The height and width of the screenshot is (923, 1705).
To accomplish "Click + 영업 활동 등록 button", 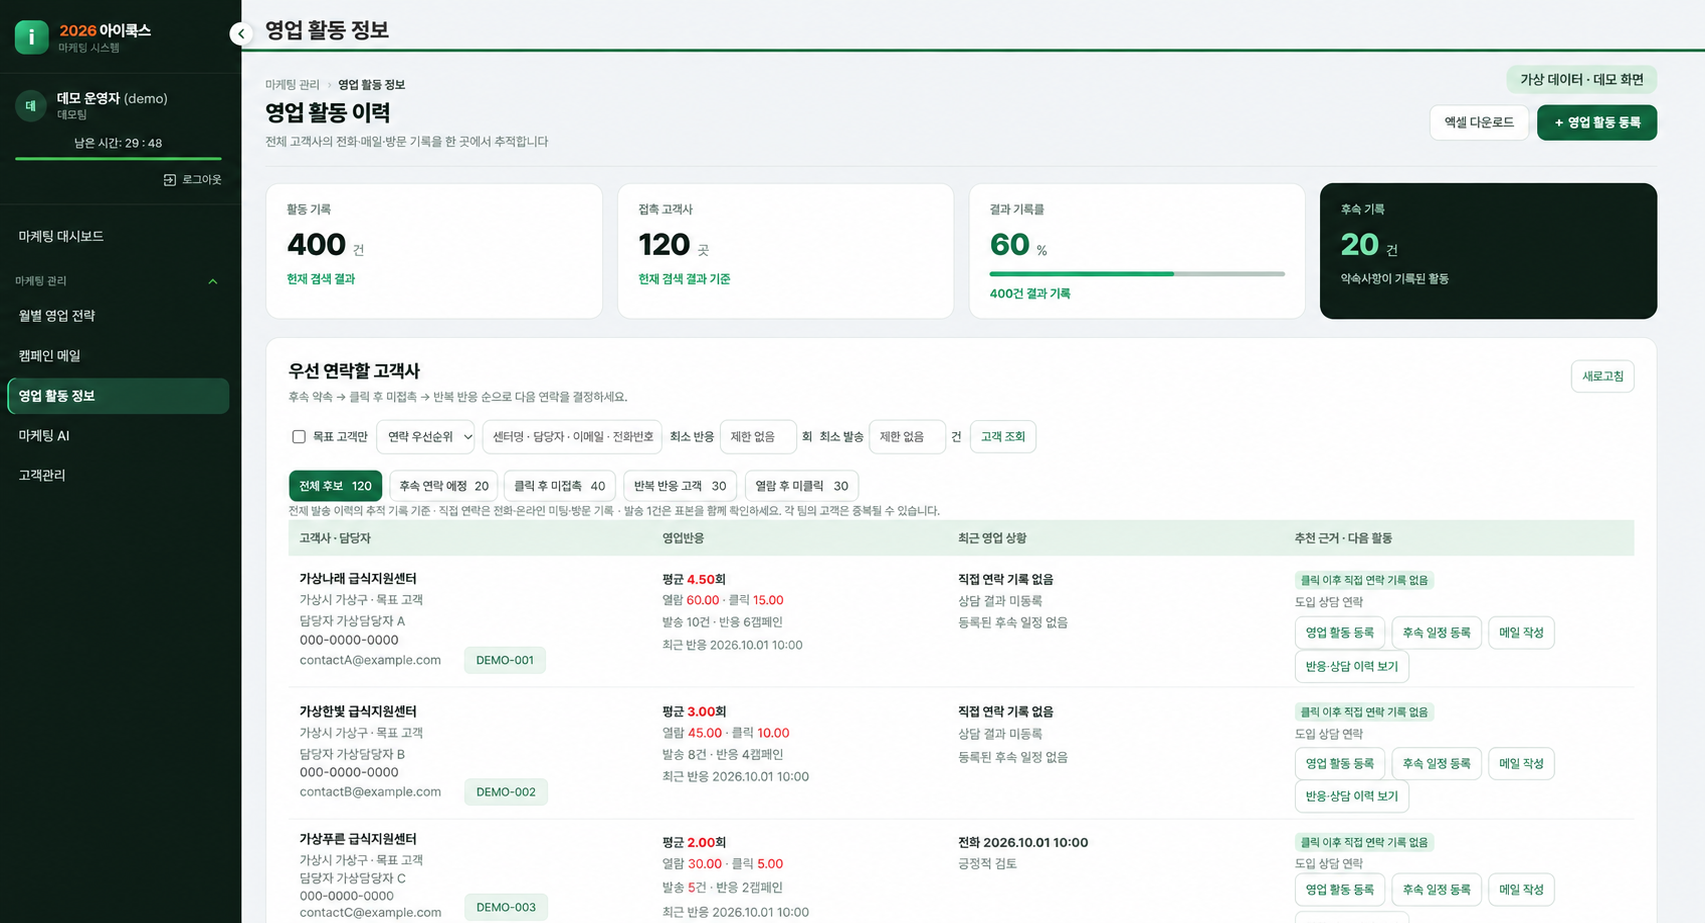I will [1597, 123].
